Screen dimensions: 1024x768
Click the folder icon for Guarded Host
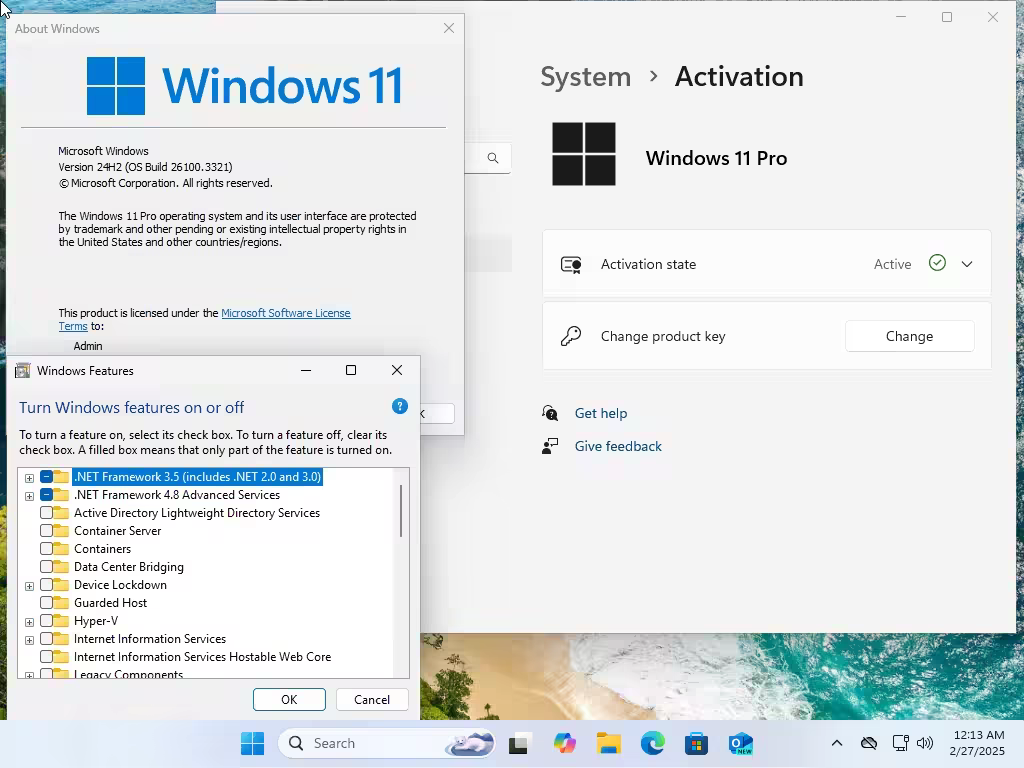click(x=61, y=603)
